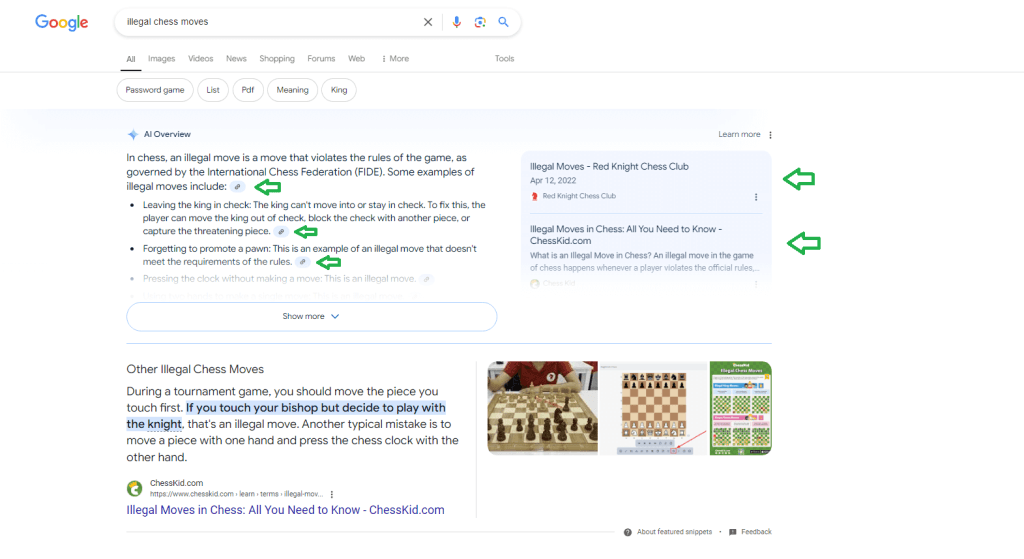
Task: Clear the search box with the X icon
Action: coord(428,22)
